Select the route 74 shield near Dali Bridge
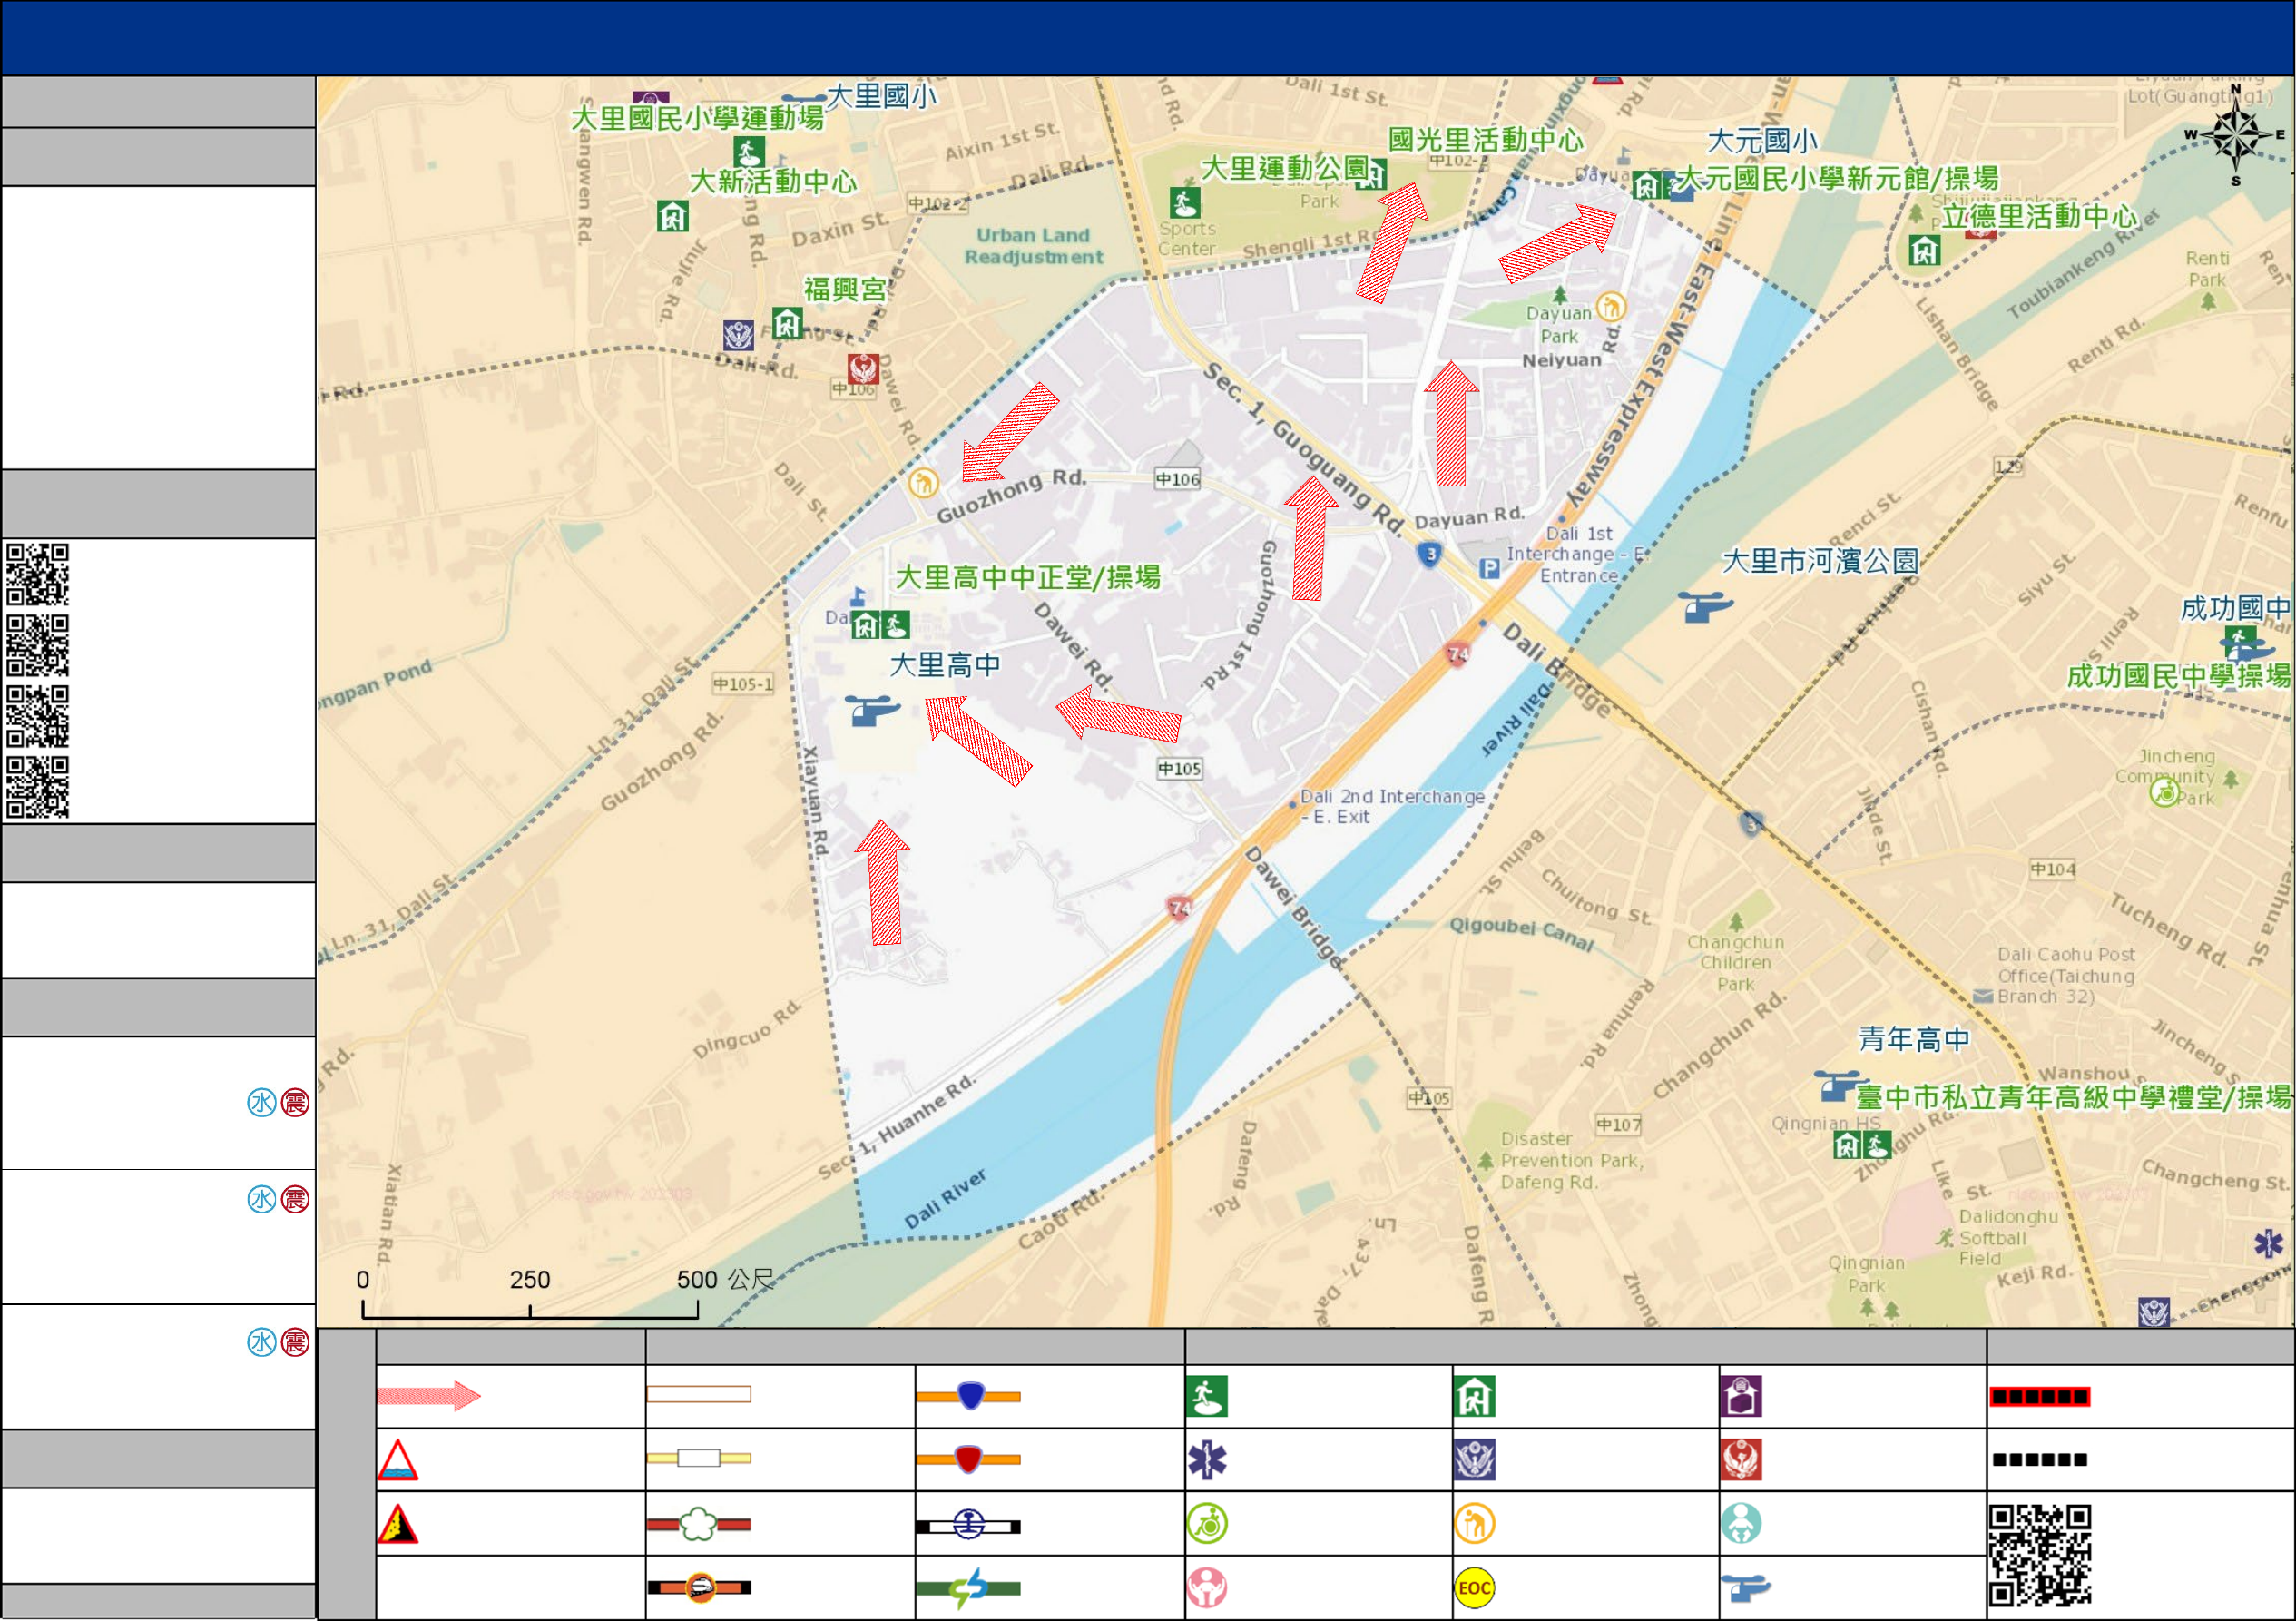 1458,655
